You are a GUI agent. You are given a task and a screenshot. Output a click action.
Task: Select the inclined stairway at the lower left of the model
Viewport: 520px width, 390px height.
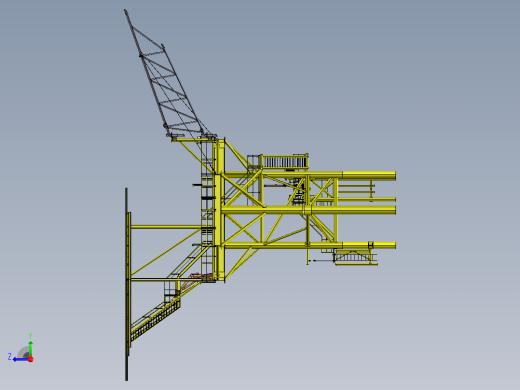[x=155, y=321]
